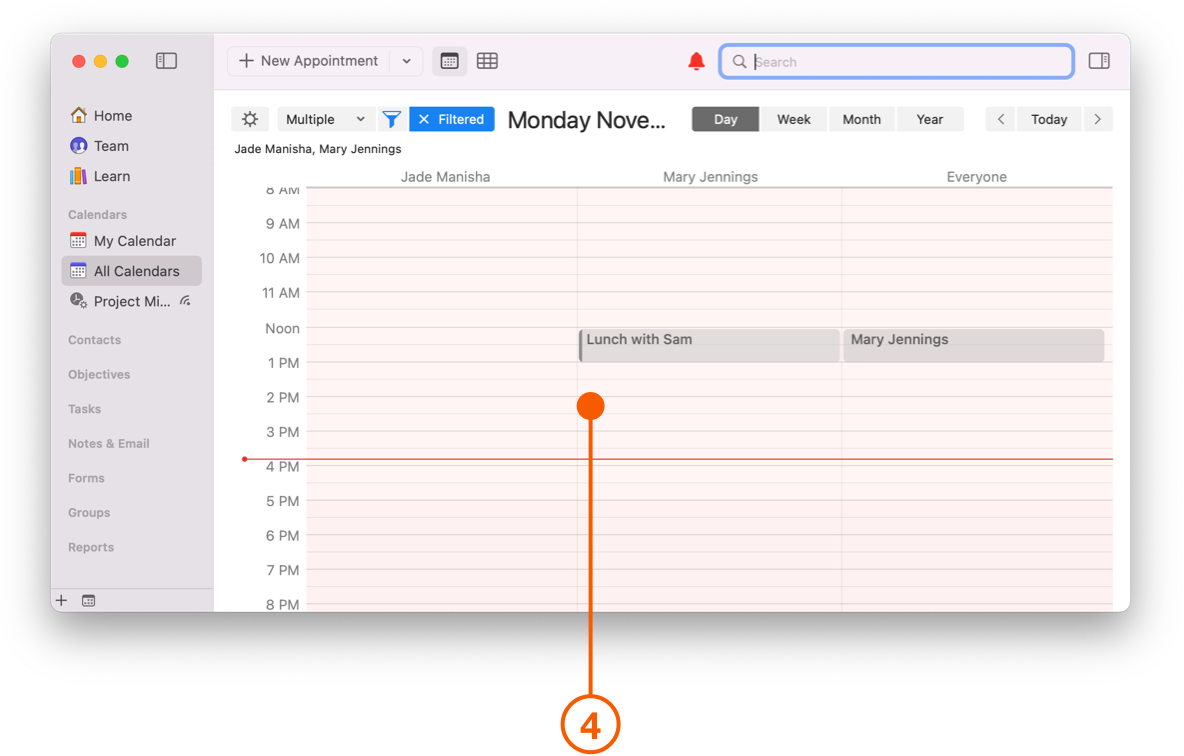Switch to grid view using the grid icon
Viewport: 1184px width, 756px height.
(487, 61)
